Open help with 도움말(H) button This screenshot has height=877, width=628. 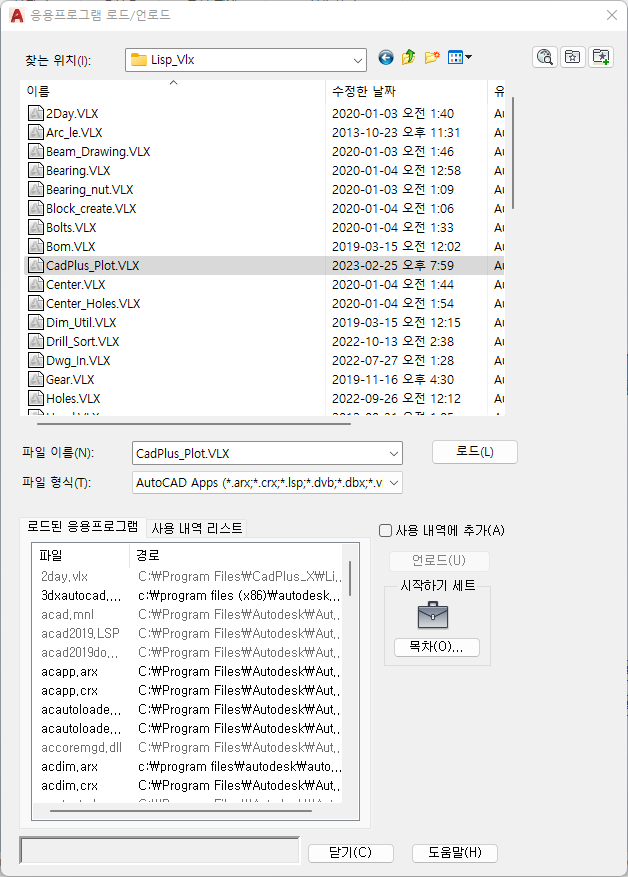pos(455,852)
